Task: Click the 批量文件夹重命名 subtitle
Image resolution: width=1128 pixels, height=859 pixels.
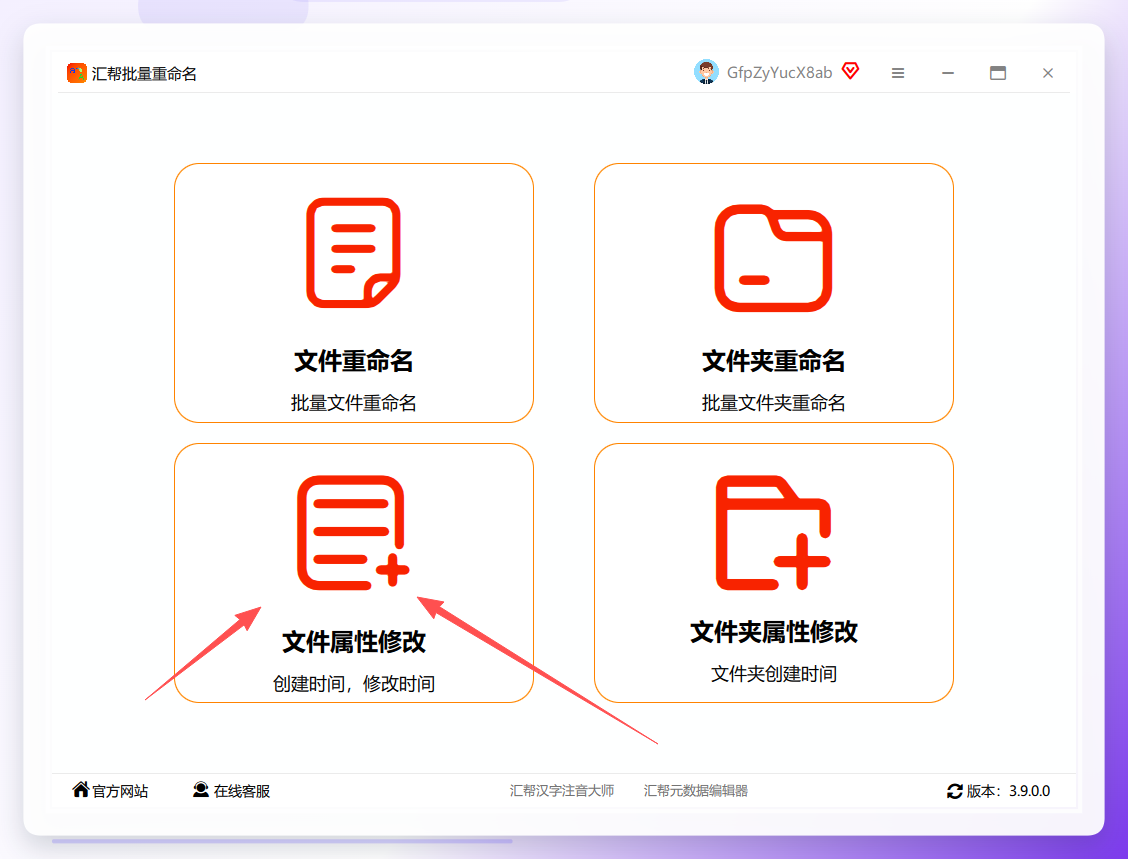Action: point(773,403)
